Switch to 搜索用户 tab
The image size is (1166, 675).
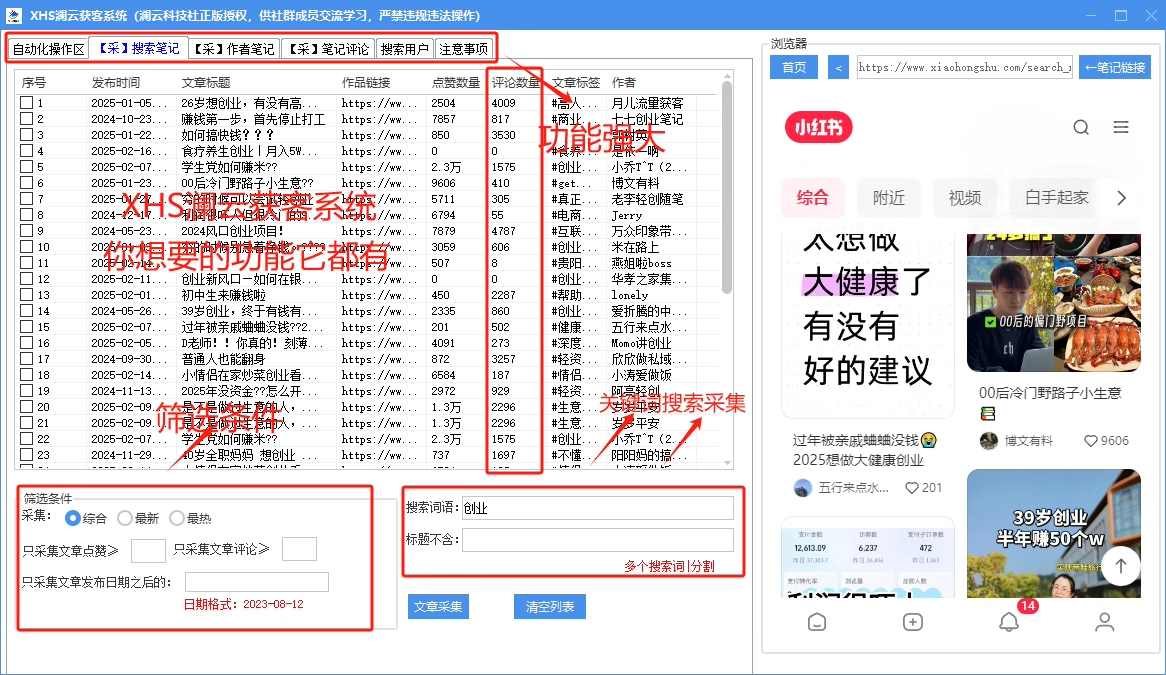405,49
